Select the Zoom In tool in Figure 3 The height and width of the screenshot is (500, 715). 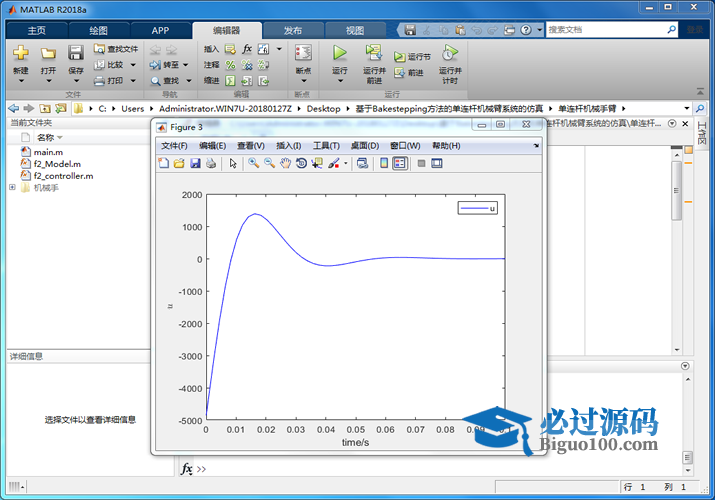pos(254,163)
